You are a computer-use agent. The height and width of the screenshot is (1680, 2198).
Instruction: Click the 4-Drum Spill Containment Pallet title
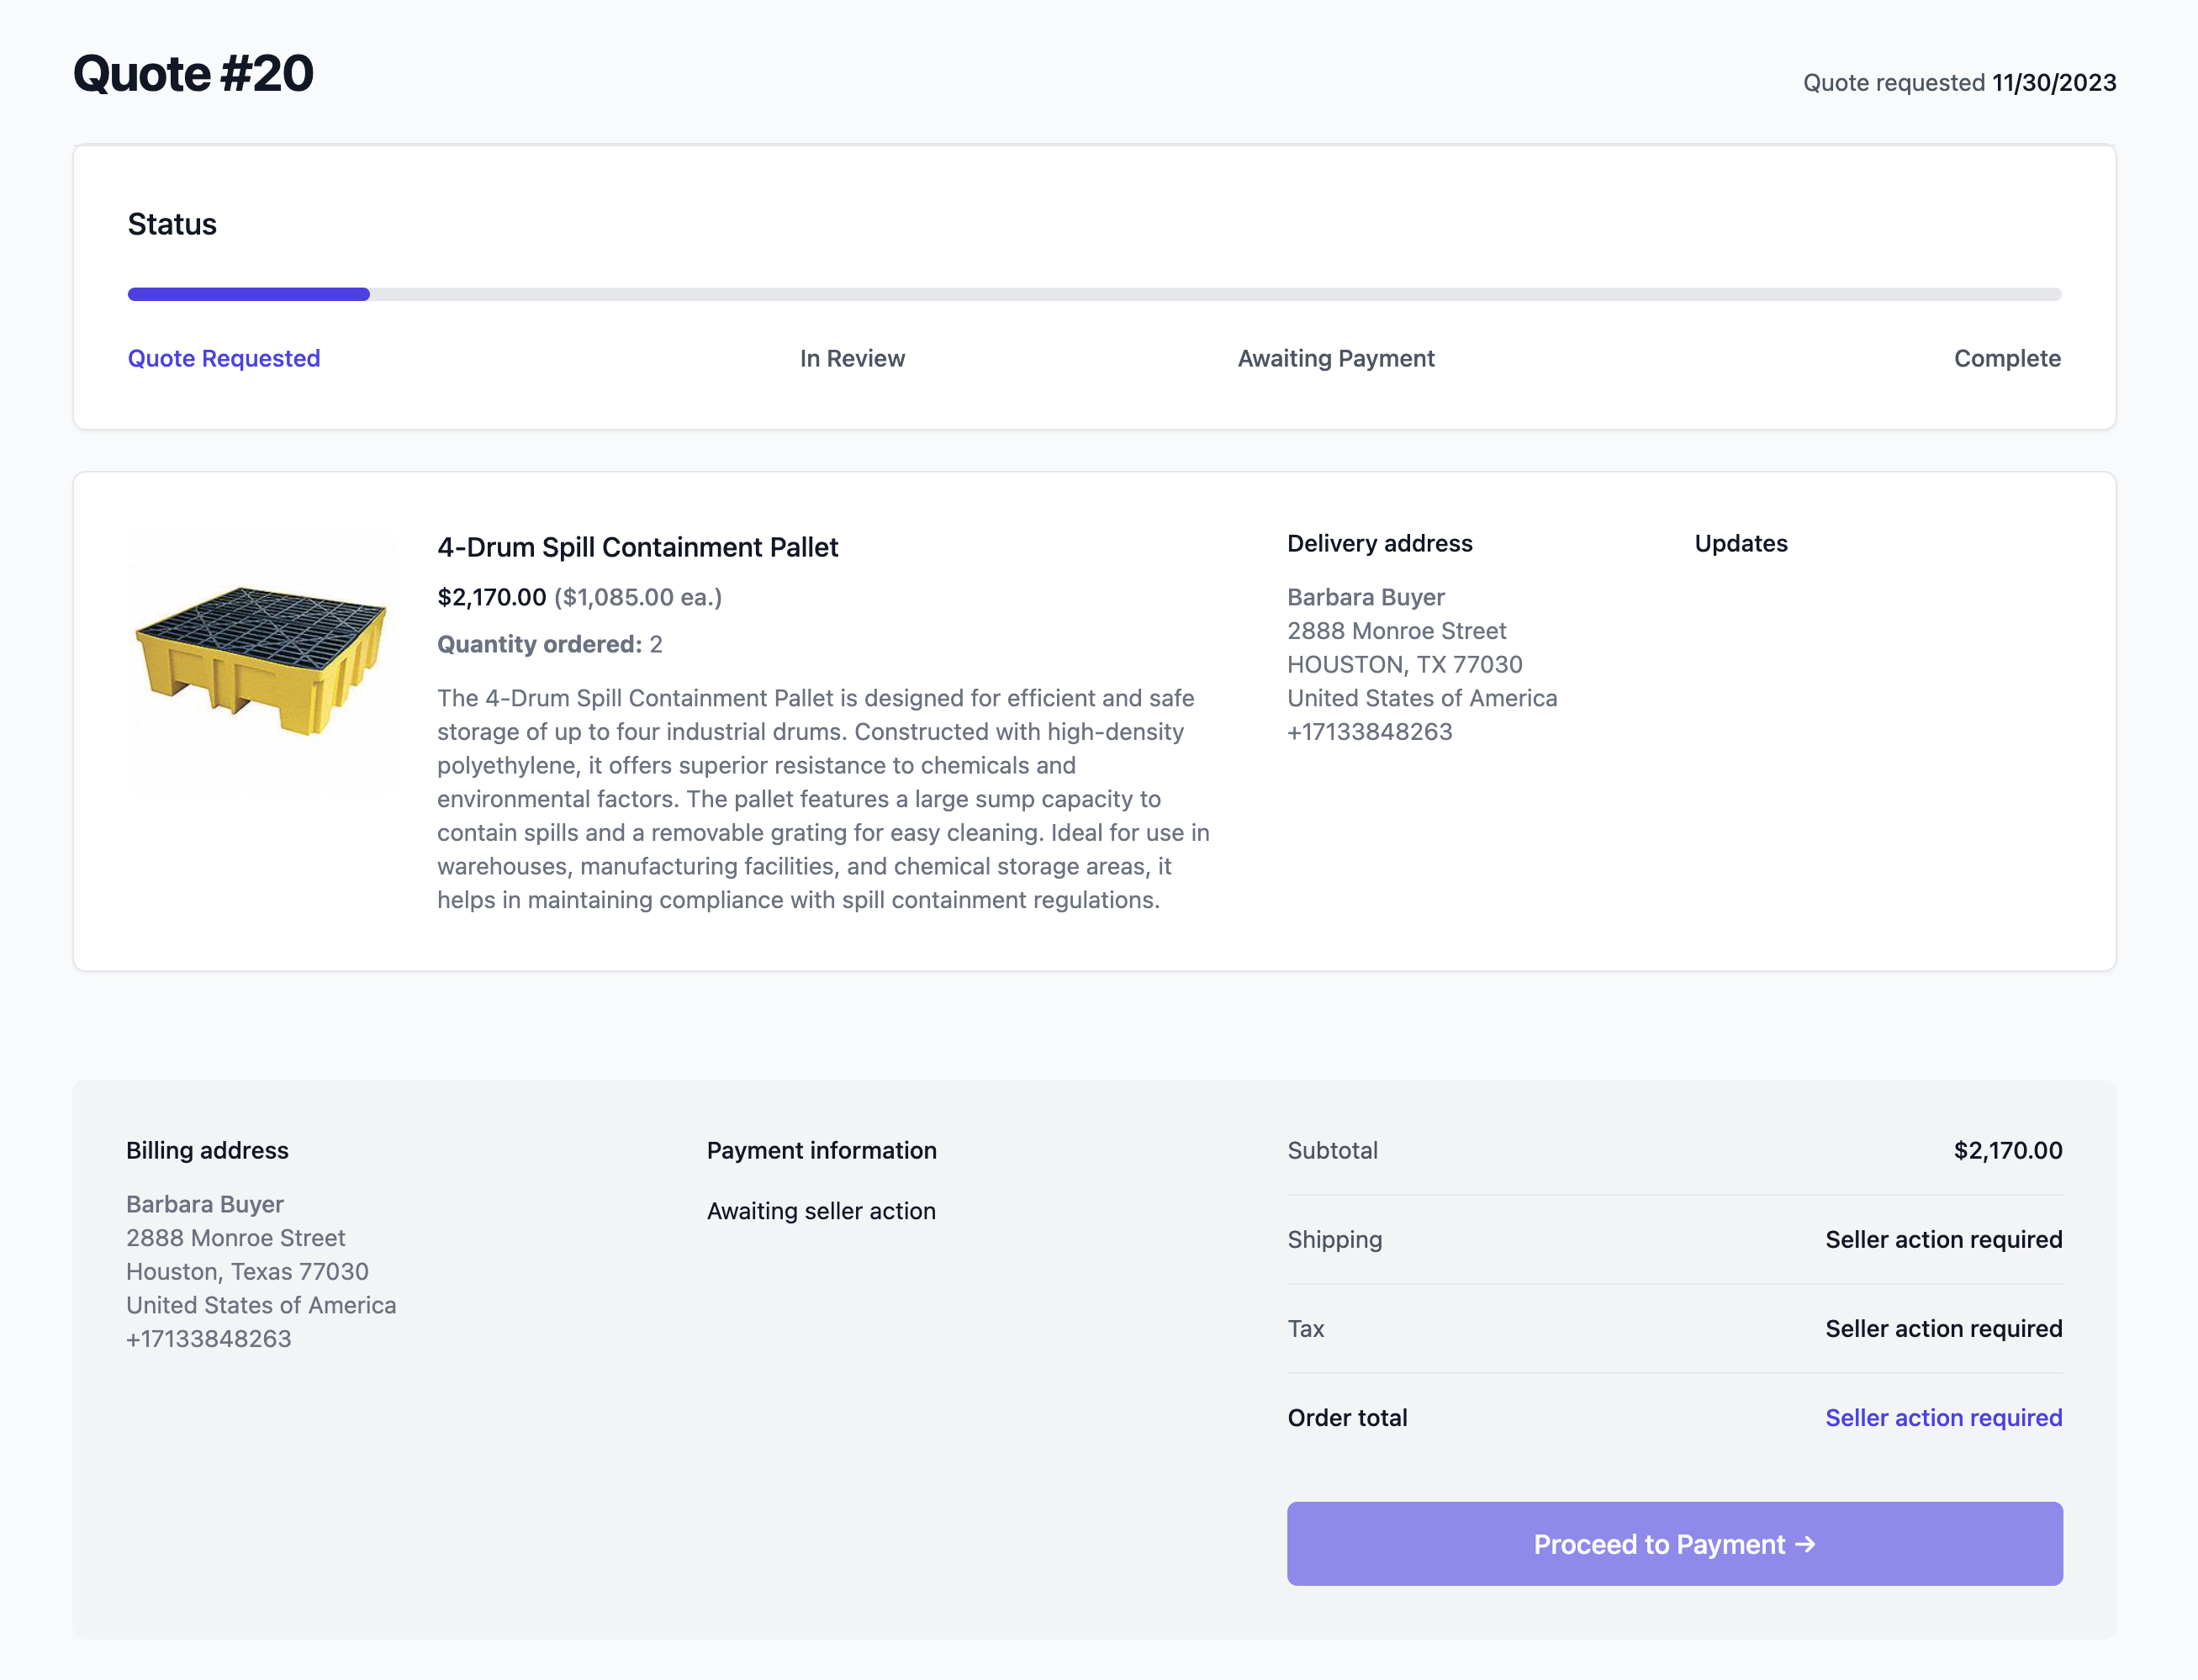[637, 547]
